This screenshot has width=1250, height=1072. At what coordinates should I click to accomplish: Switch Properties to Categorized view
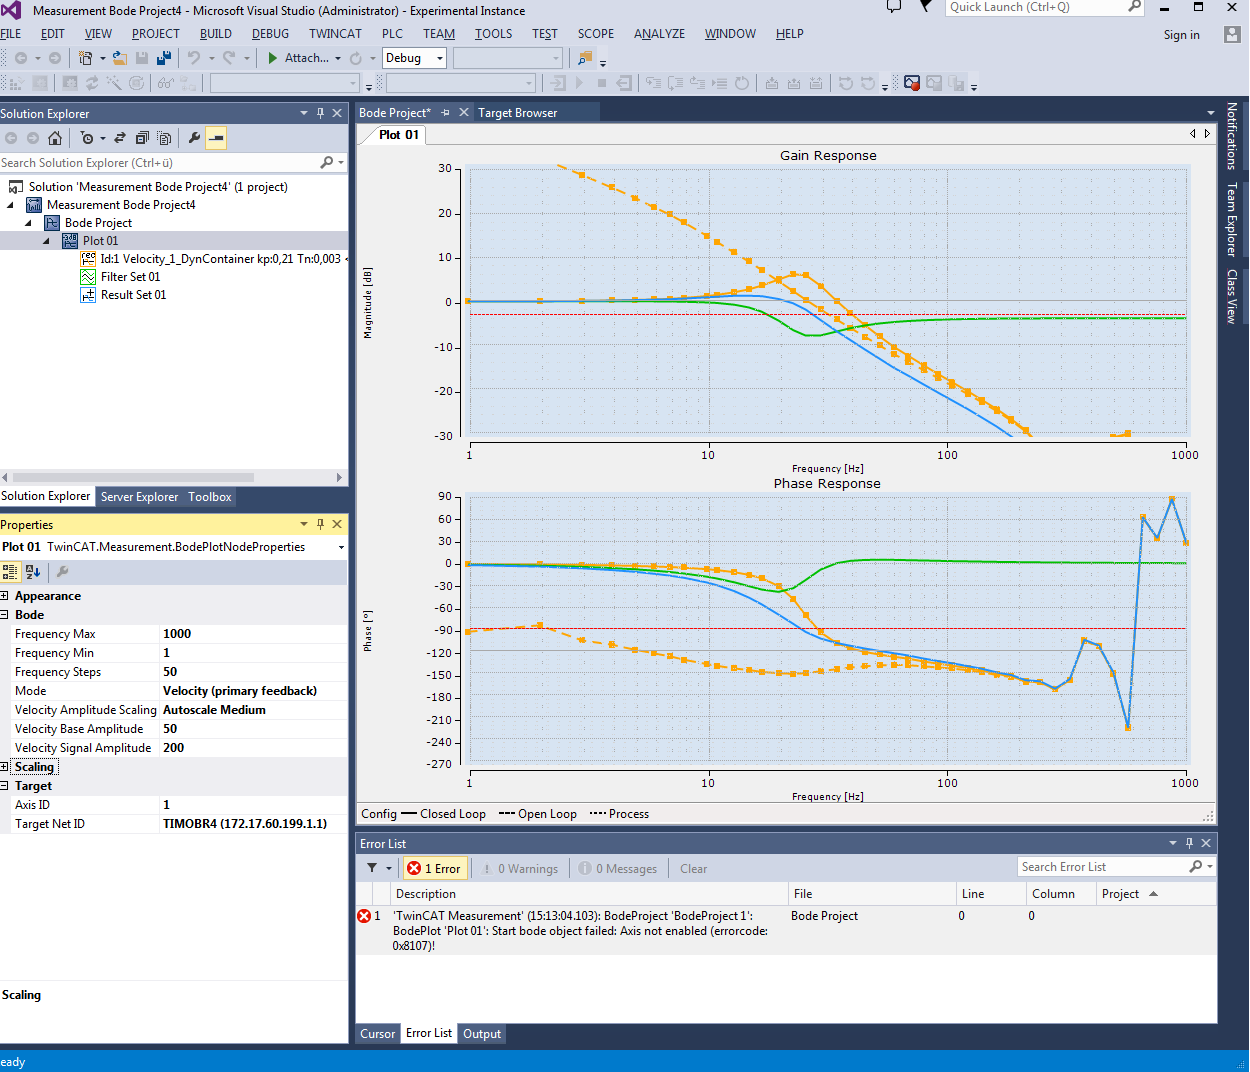point(10,572)
